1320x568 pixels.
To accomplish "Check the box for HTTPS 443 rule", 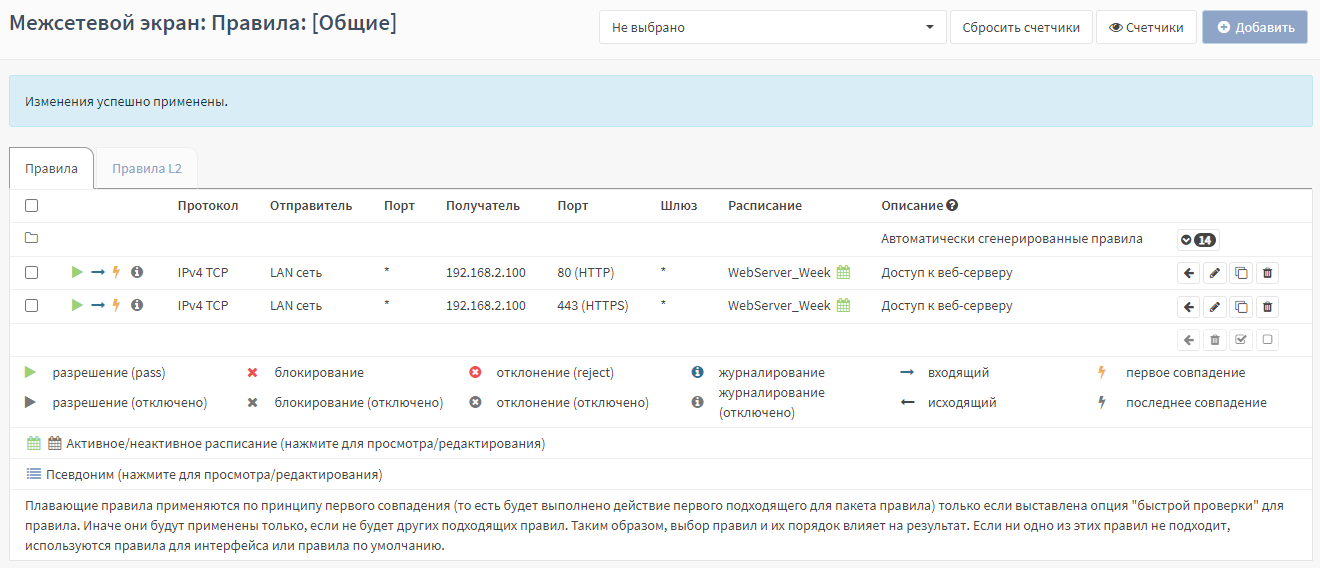I will tap(31, 306).
